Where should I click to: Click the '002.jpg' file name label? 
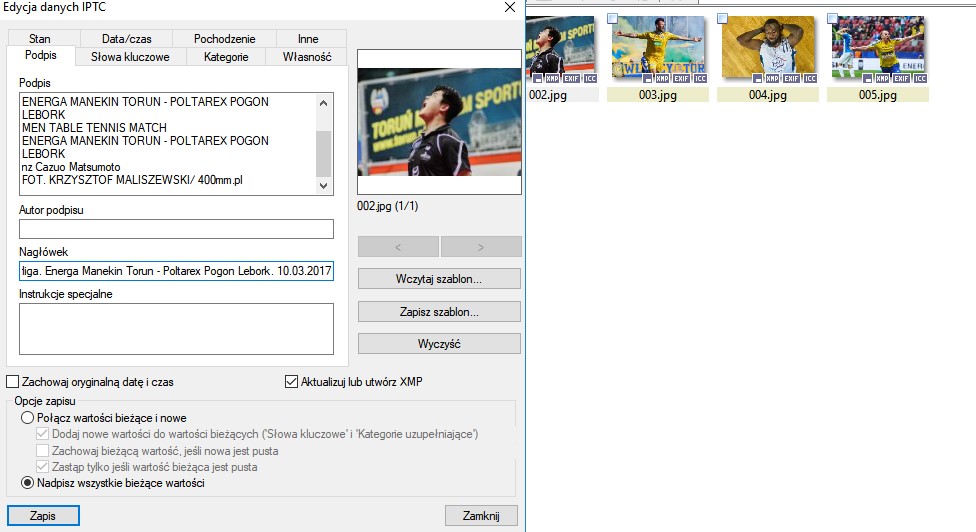[548, 95]
